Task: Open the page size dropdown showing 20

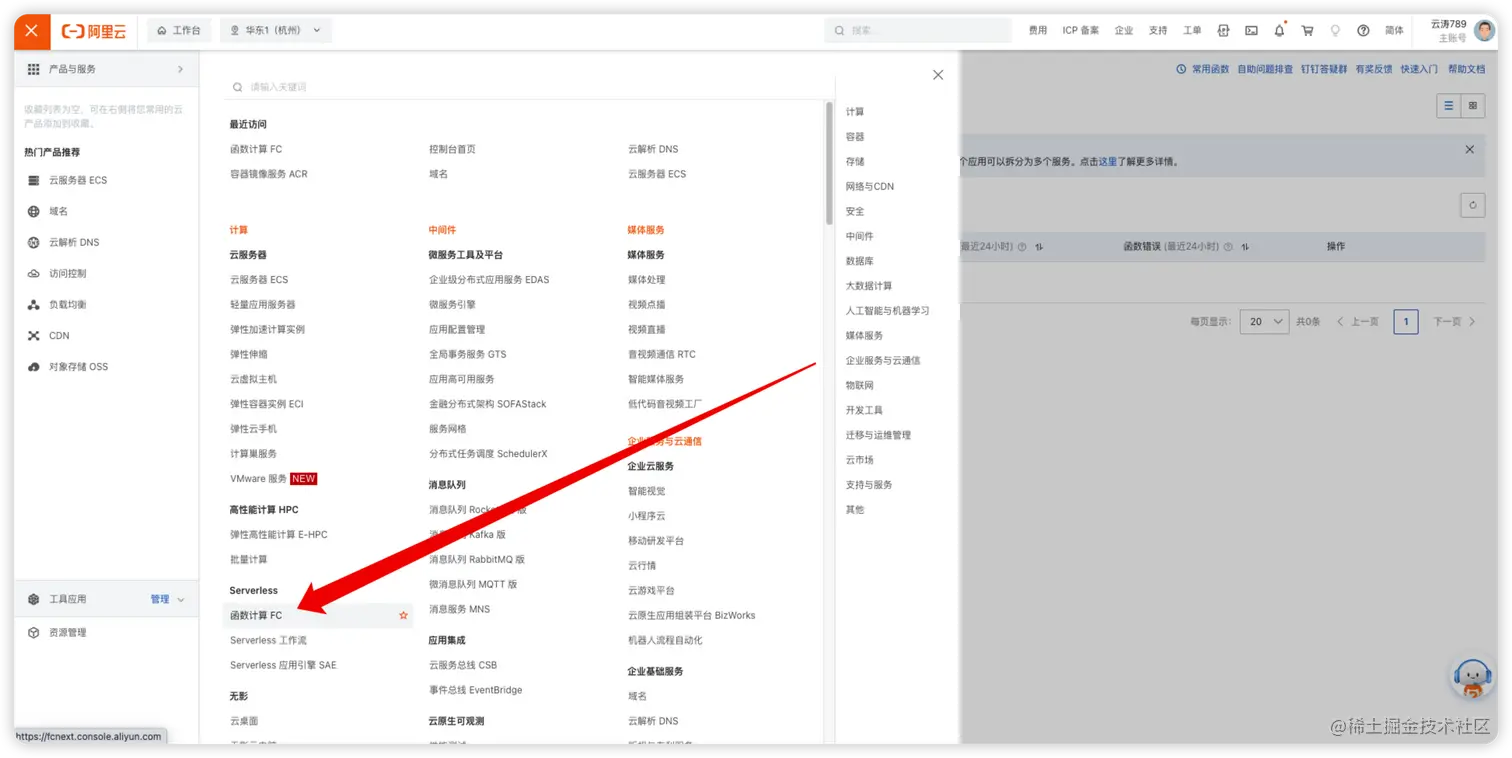Action: coord(1264,322)
